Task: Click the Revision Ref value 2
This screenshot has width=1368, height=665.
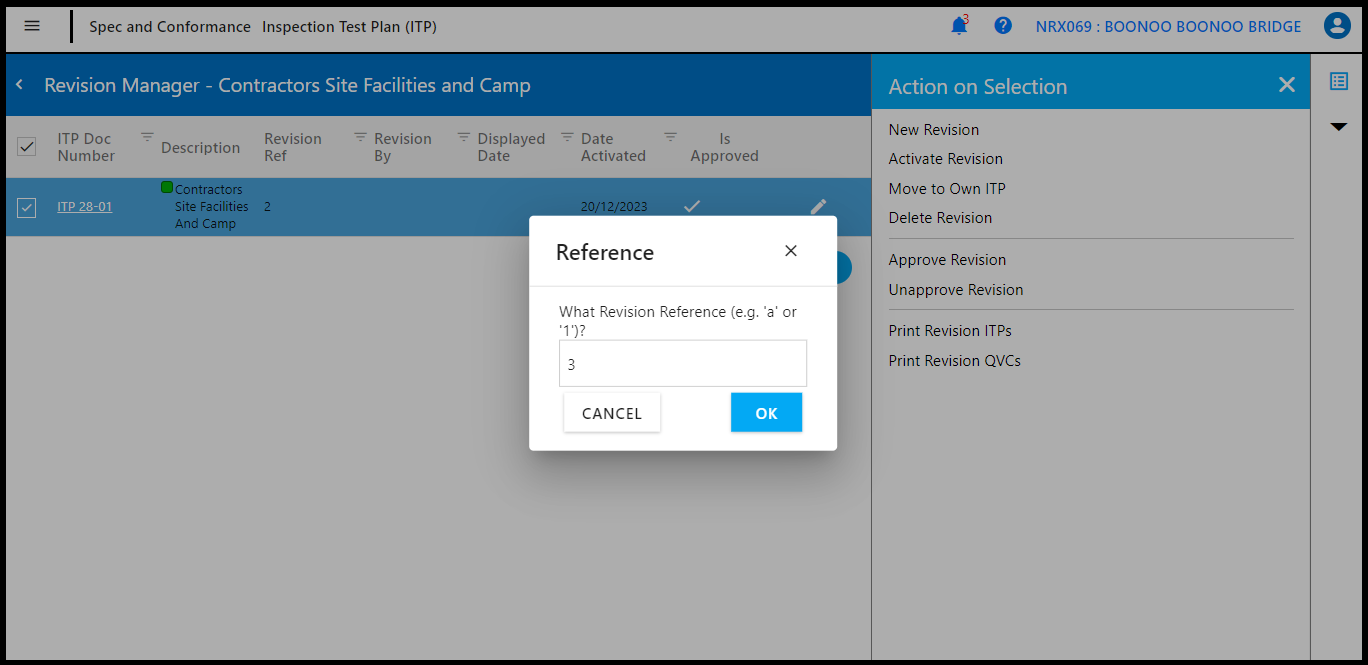Action: (268, 207)
